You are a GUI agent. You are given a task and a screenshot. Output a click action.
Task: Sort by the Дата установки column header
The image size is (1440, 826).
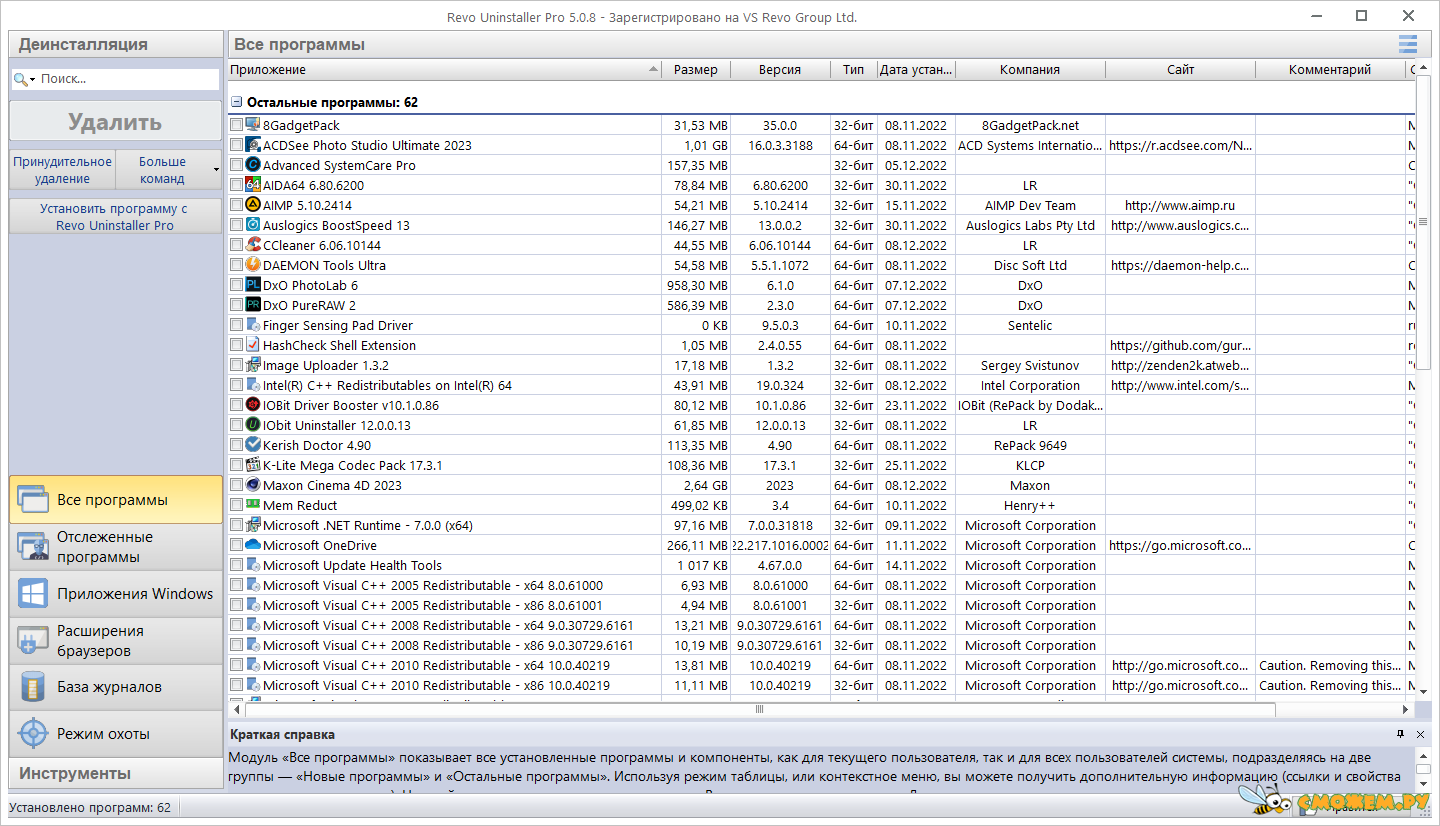pos(917,70)
